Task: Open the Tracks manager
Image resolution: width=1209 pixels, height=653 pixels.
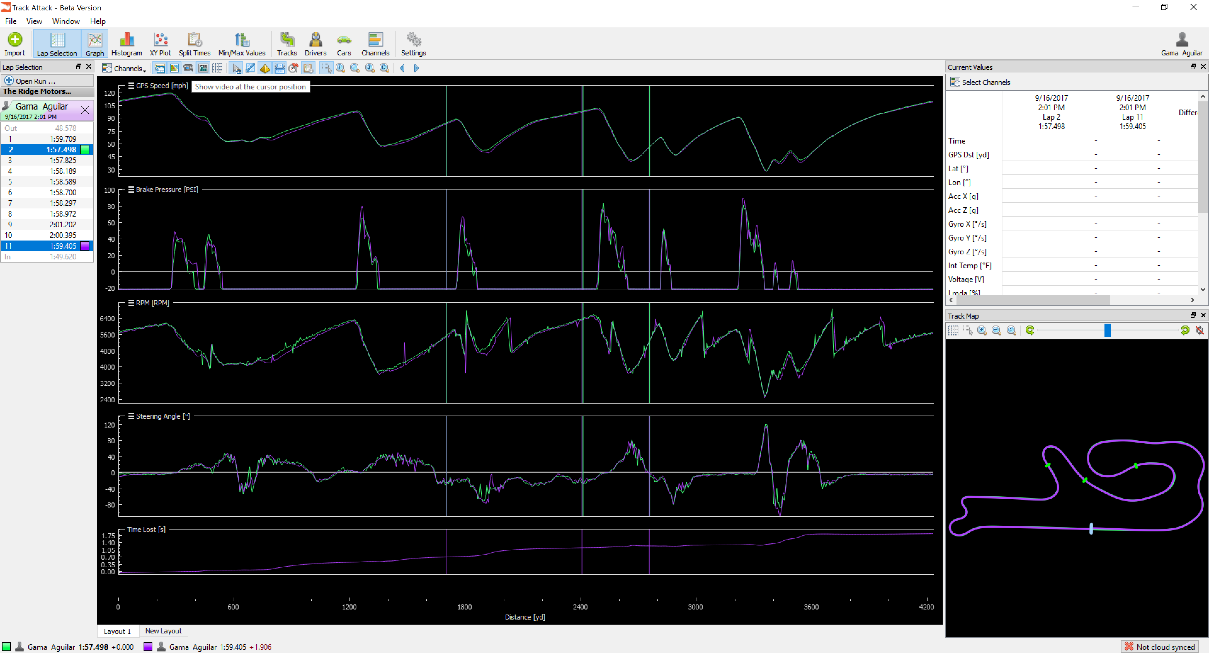Action: pyautogui.click(x=287, y=42)
